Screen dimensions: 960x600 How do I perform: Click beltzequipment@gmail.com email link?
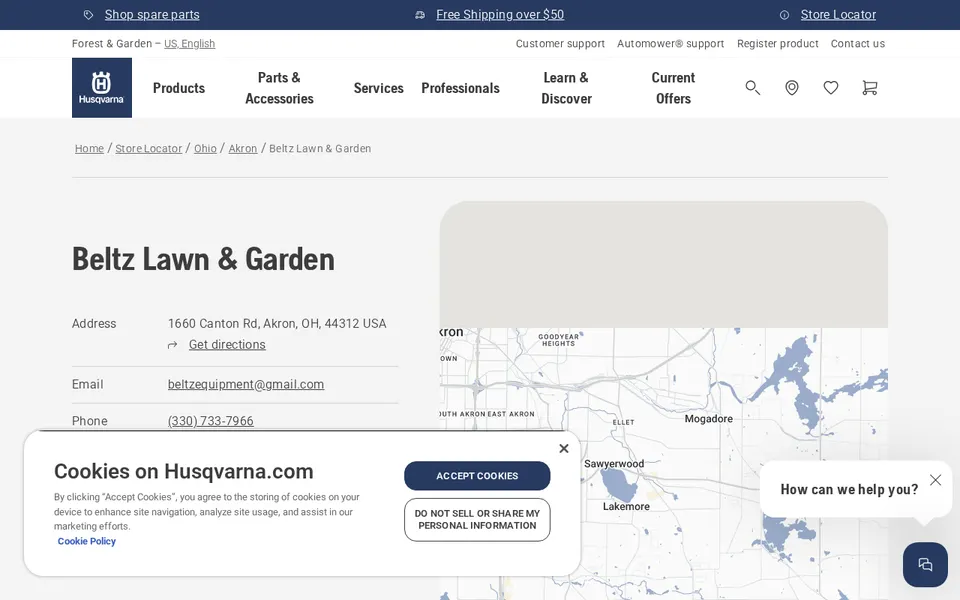point(246,384)
